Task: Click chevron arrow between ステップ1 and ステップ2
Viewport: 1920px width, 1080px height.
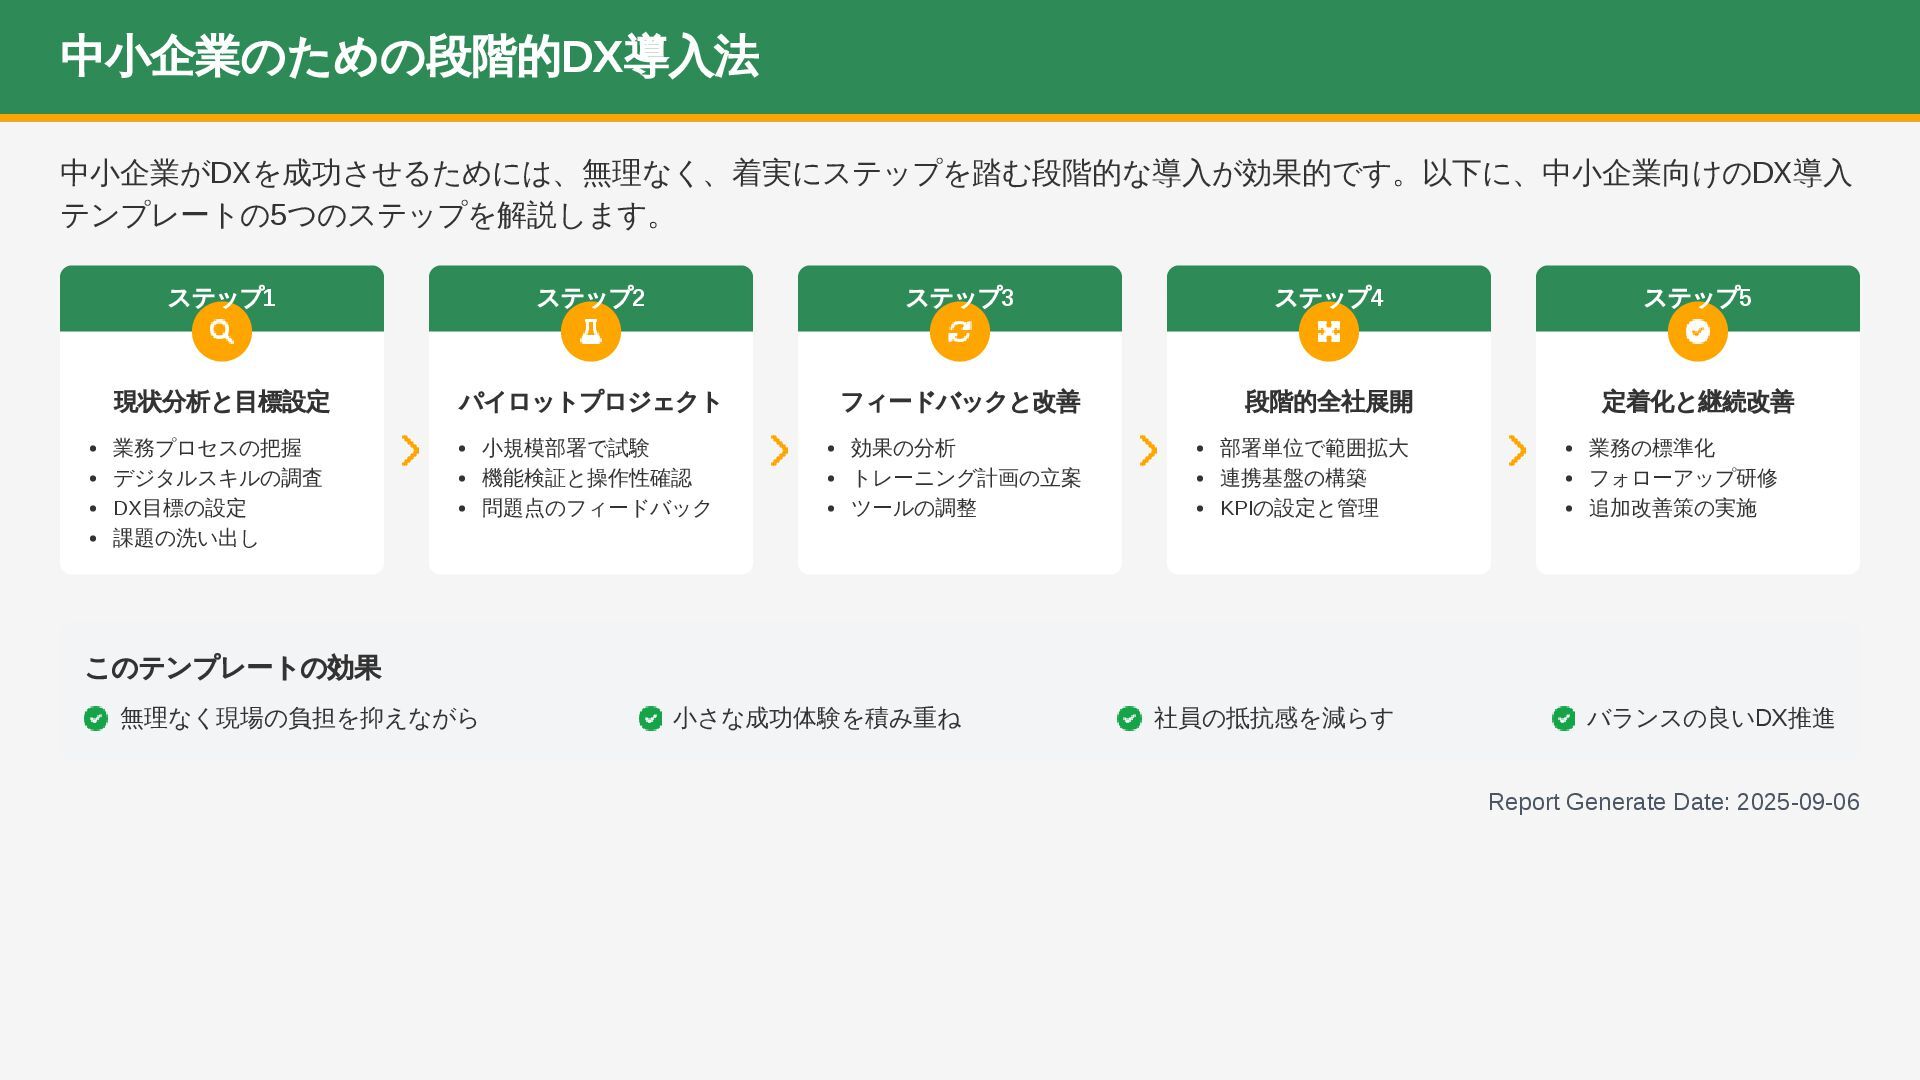Action: (x=410, y=450)
